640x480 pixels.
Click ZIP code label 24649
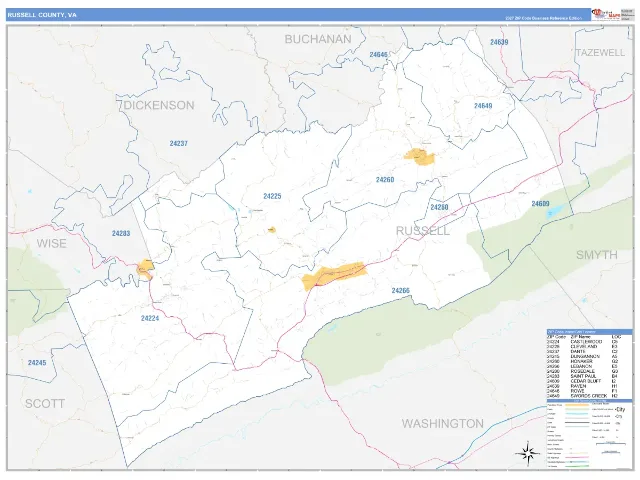pos(483,106)
